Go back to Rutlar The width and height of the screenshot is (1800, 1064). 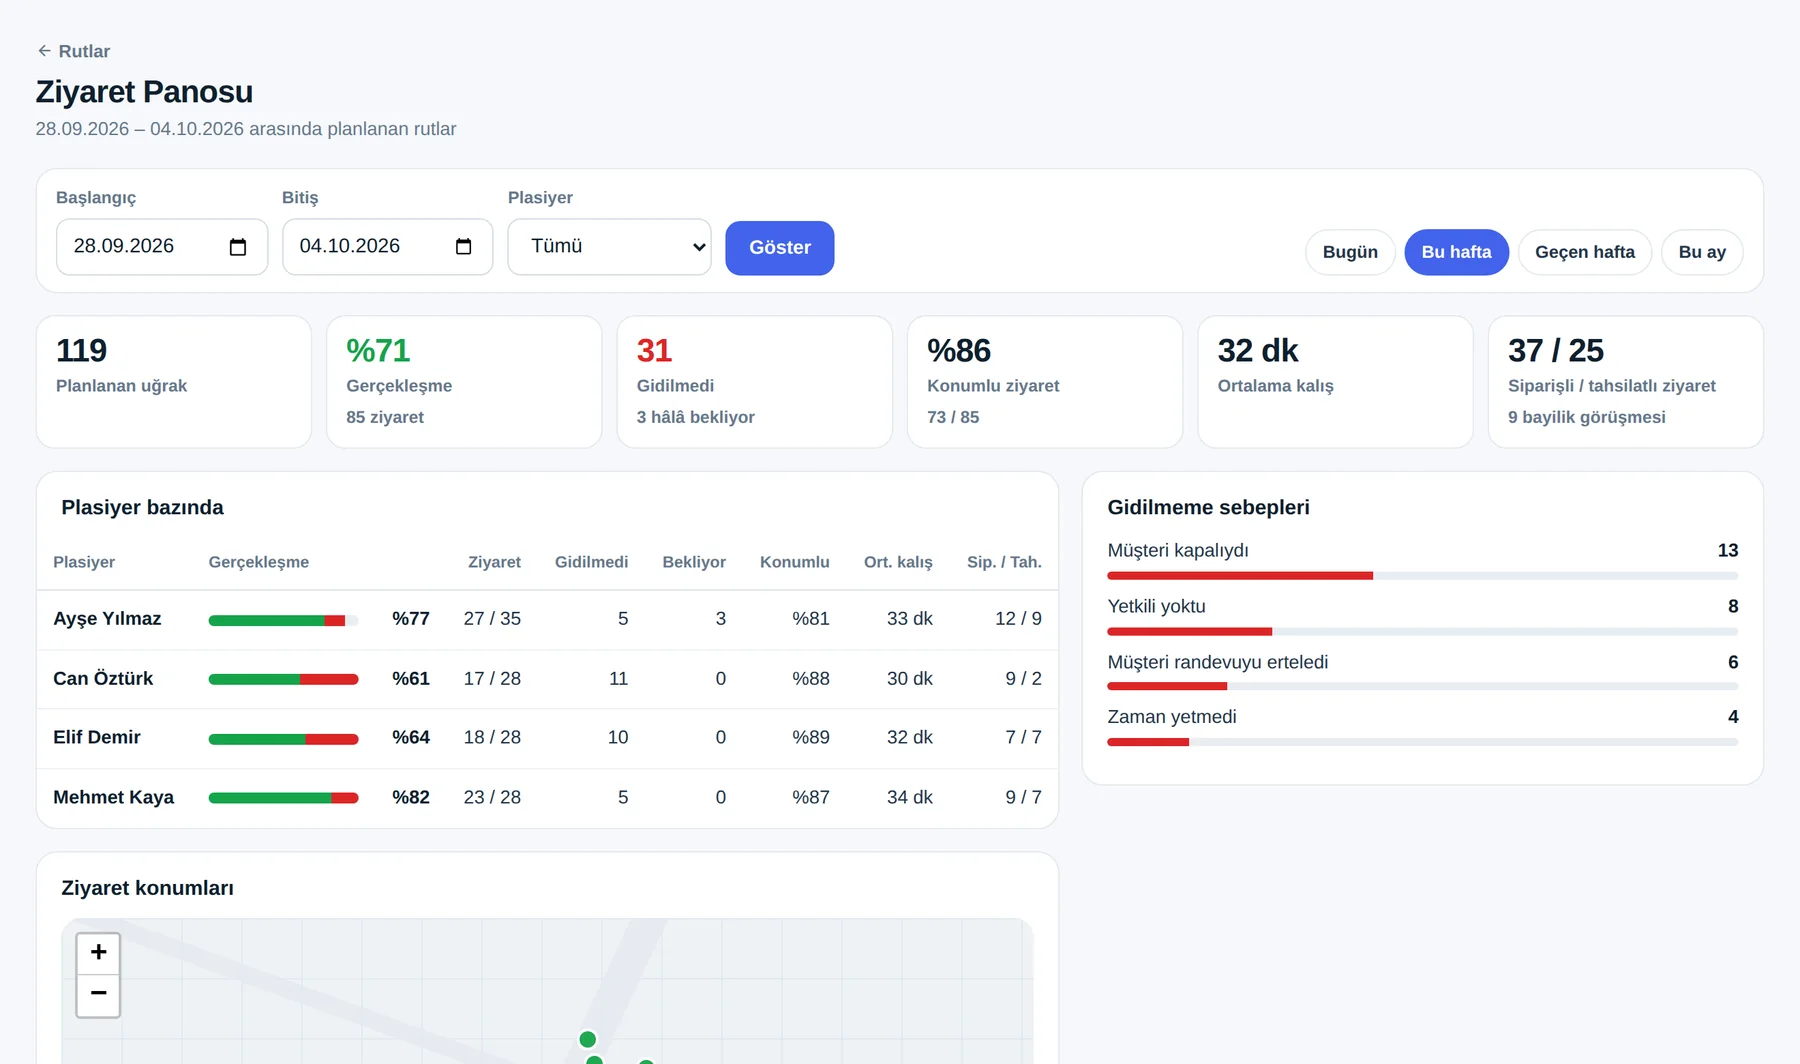point(73,51)
